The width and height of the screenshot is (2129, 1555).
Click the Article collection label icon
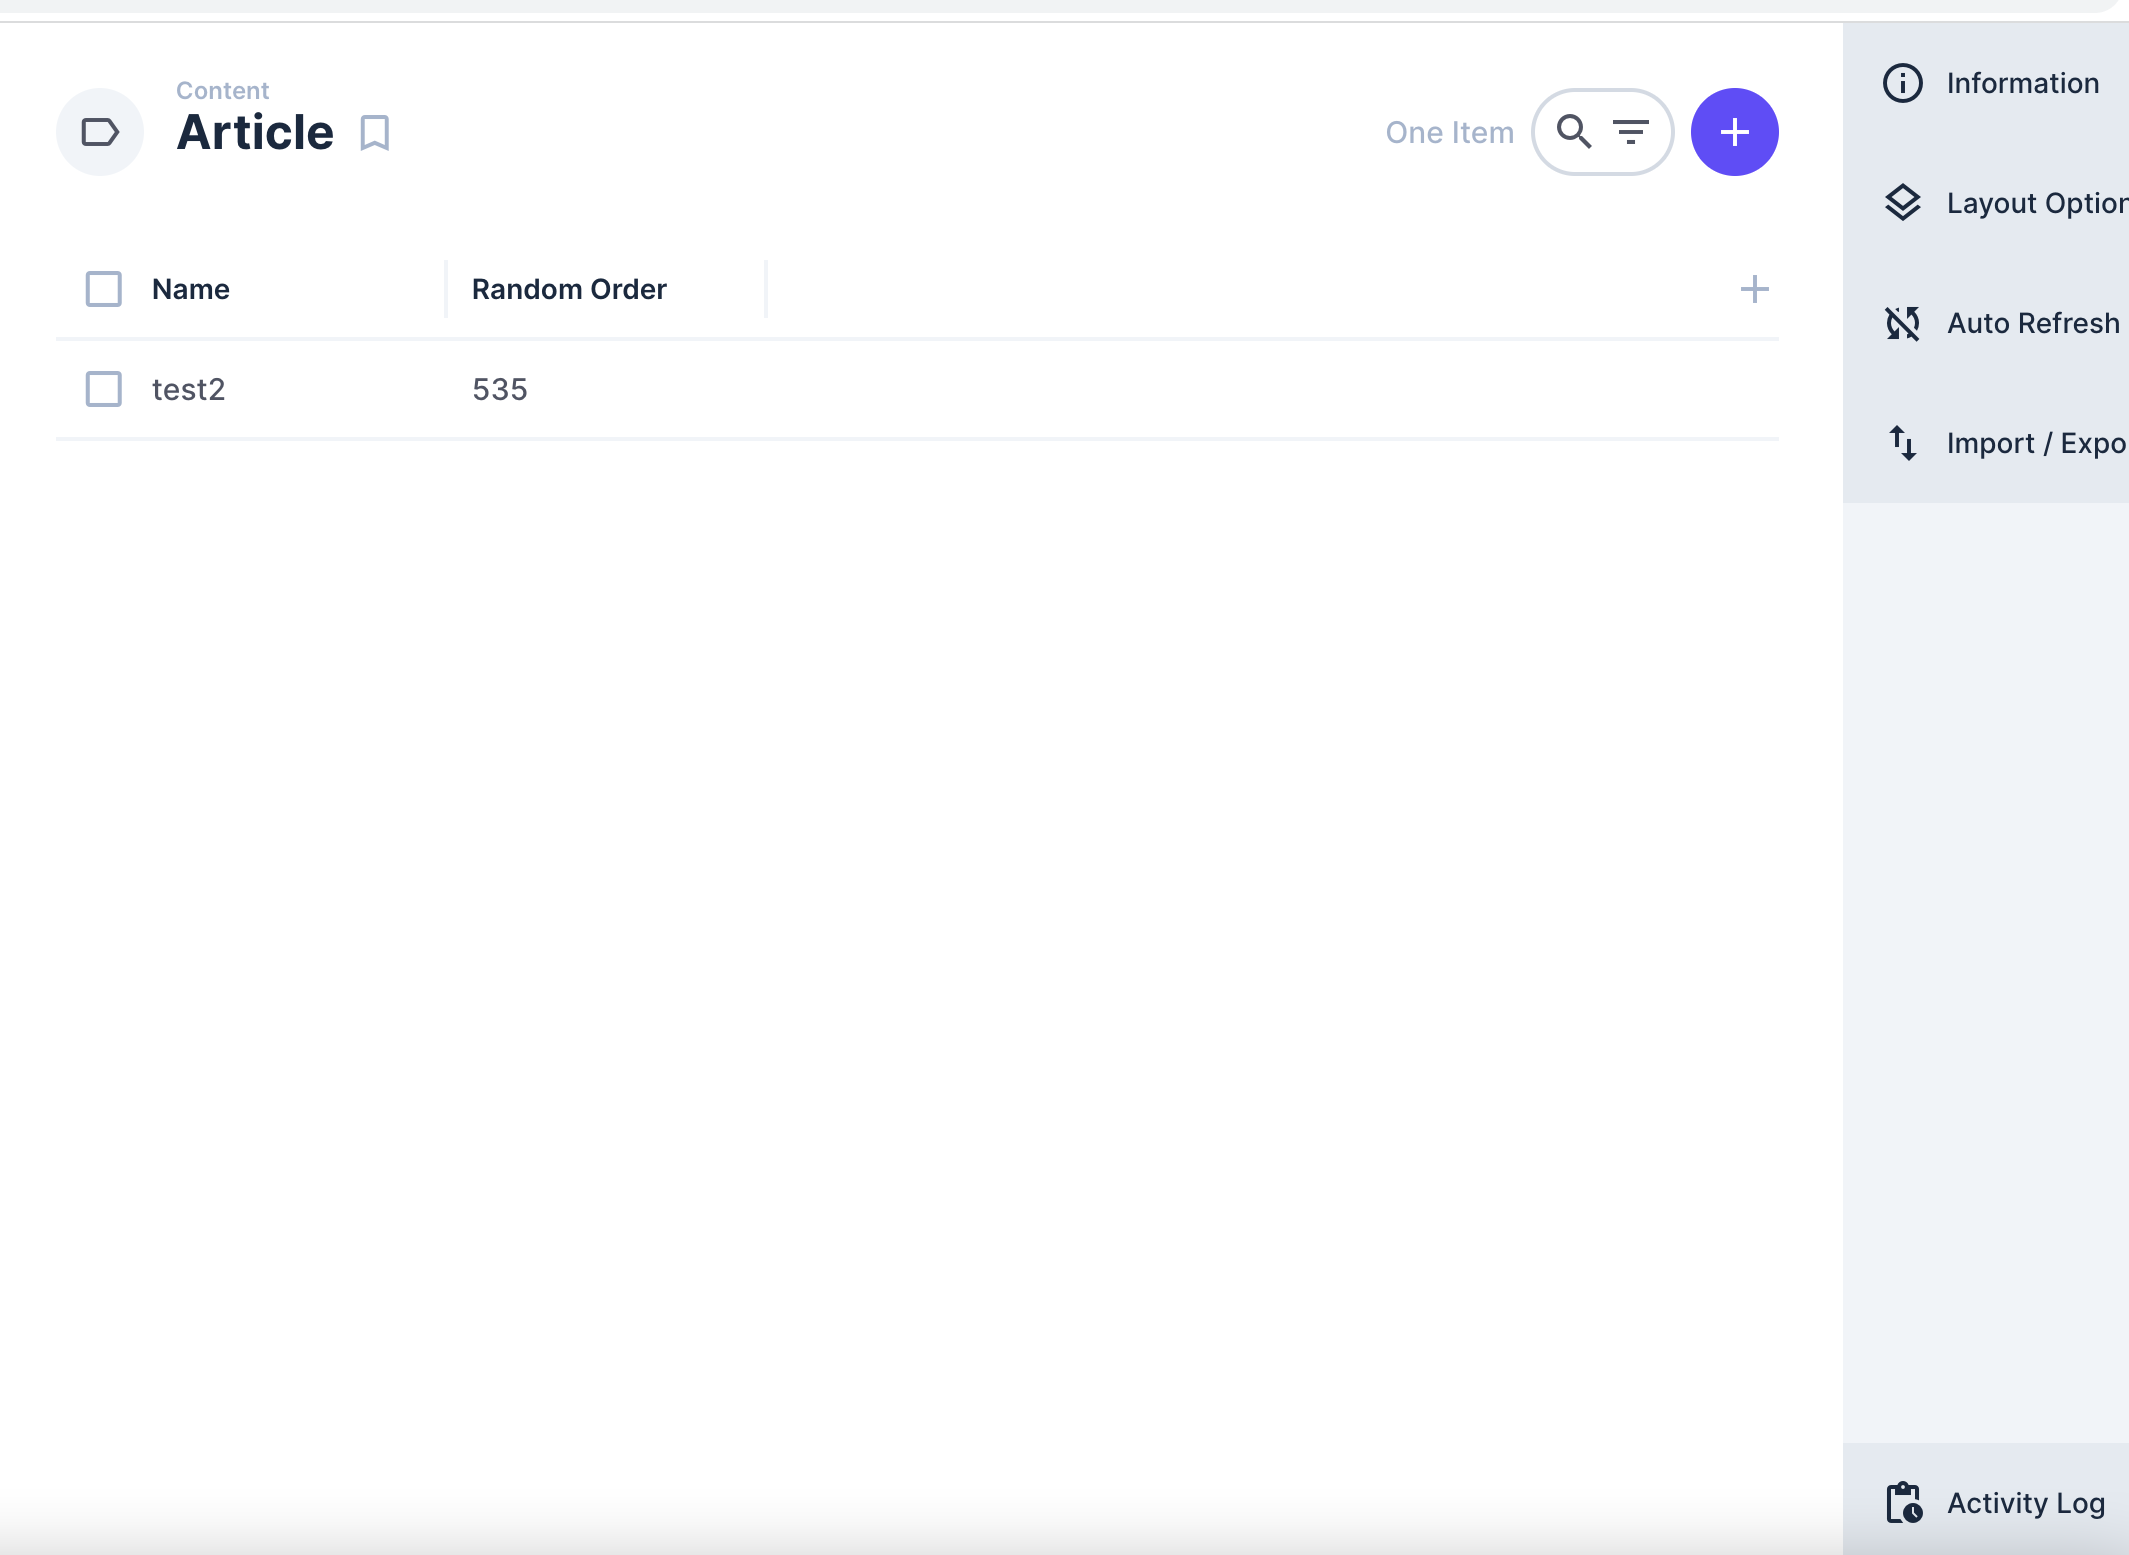pyautogui.click(x=99, y=131)
